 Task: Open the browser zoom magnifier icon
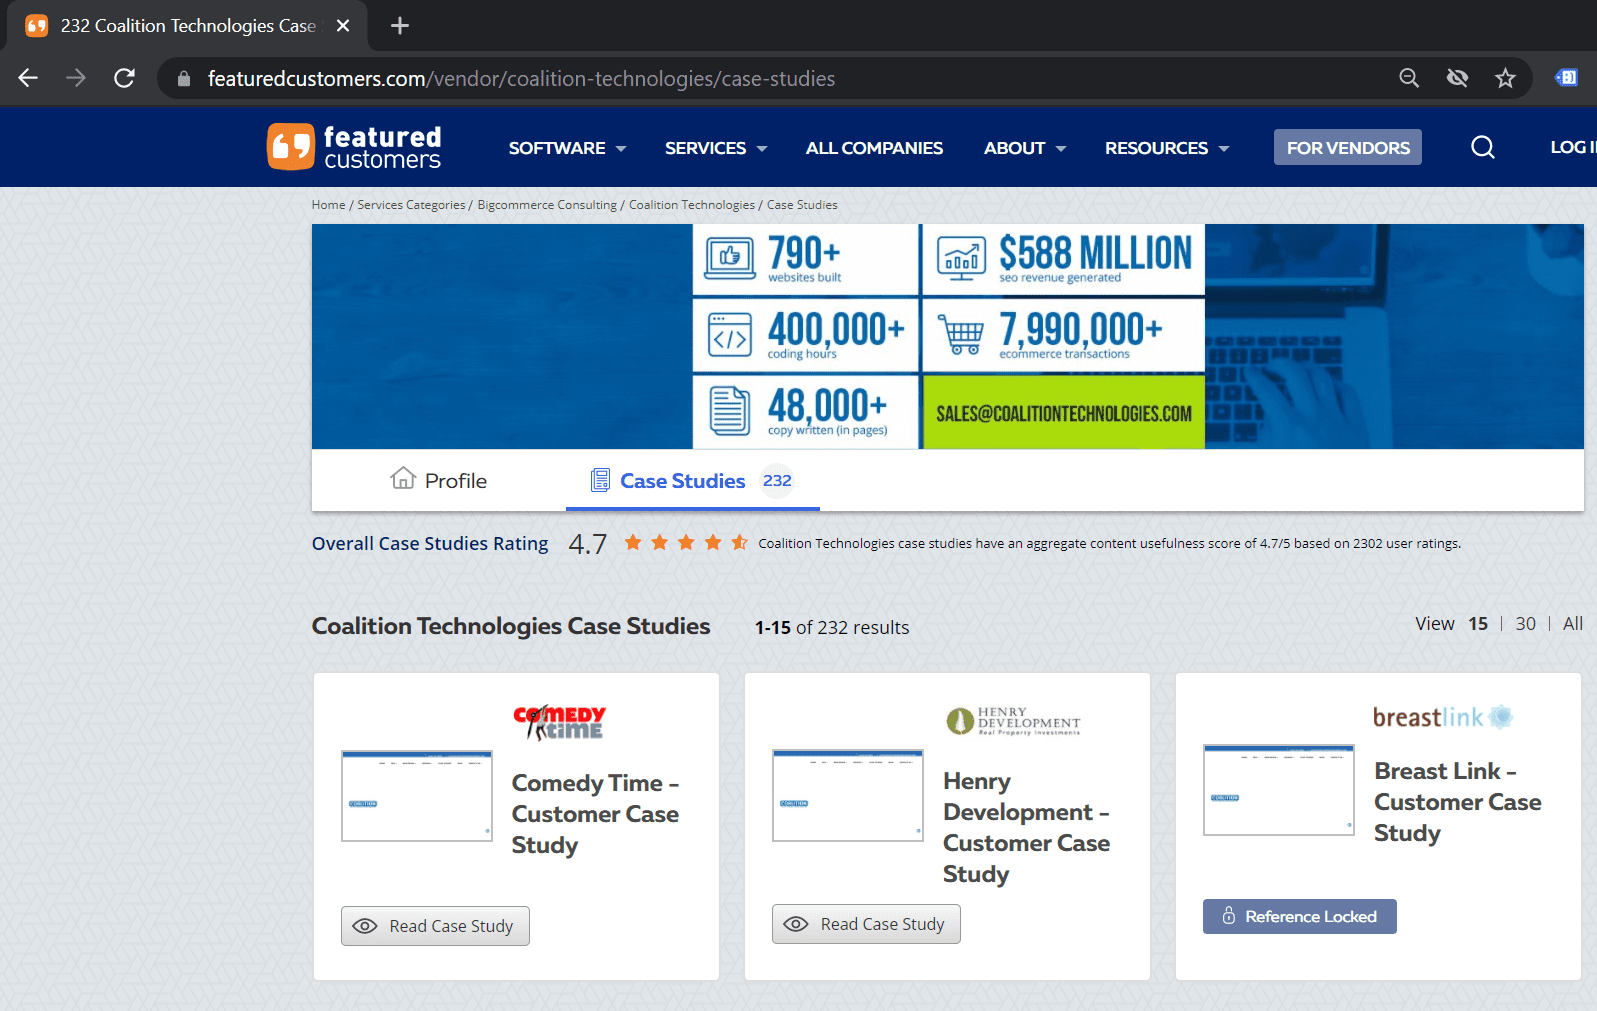(x=1409, y=78)
